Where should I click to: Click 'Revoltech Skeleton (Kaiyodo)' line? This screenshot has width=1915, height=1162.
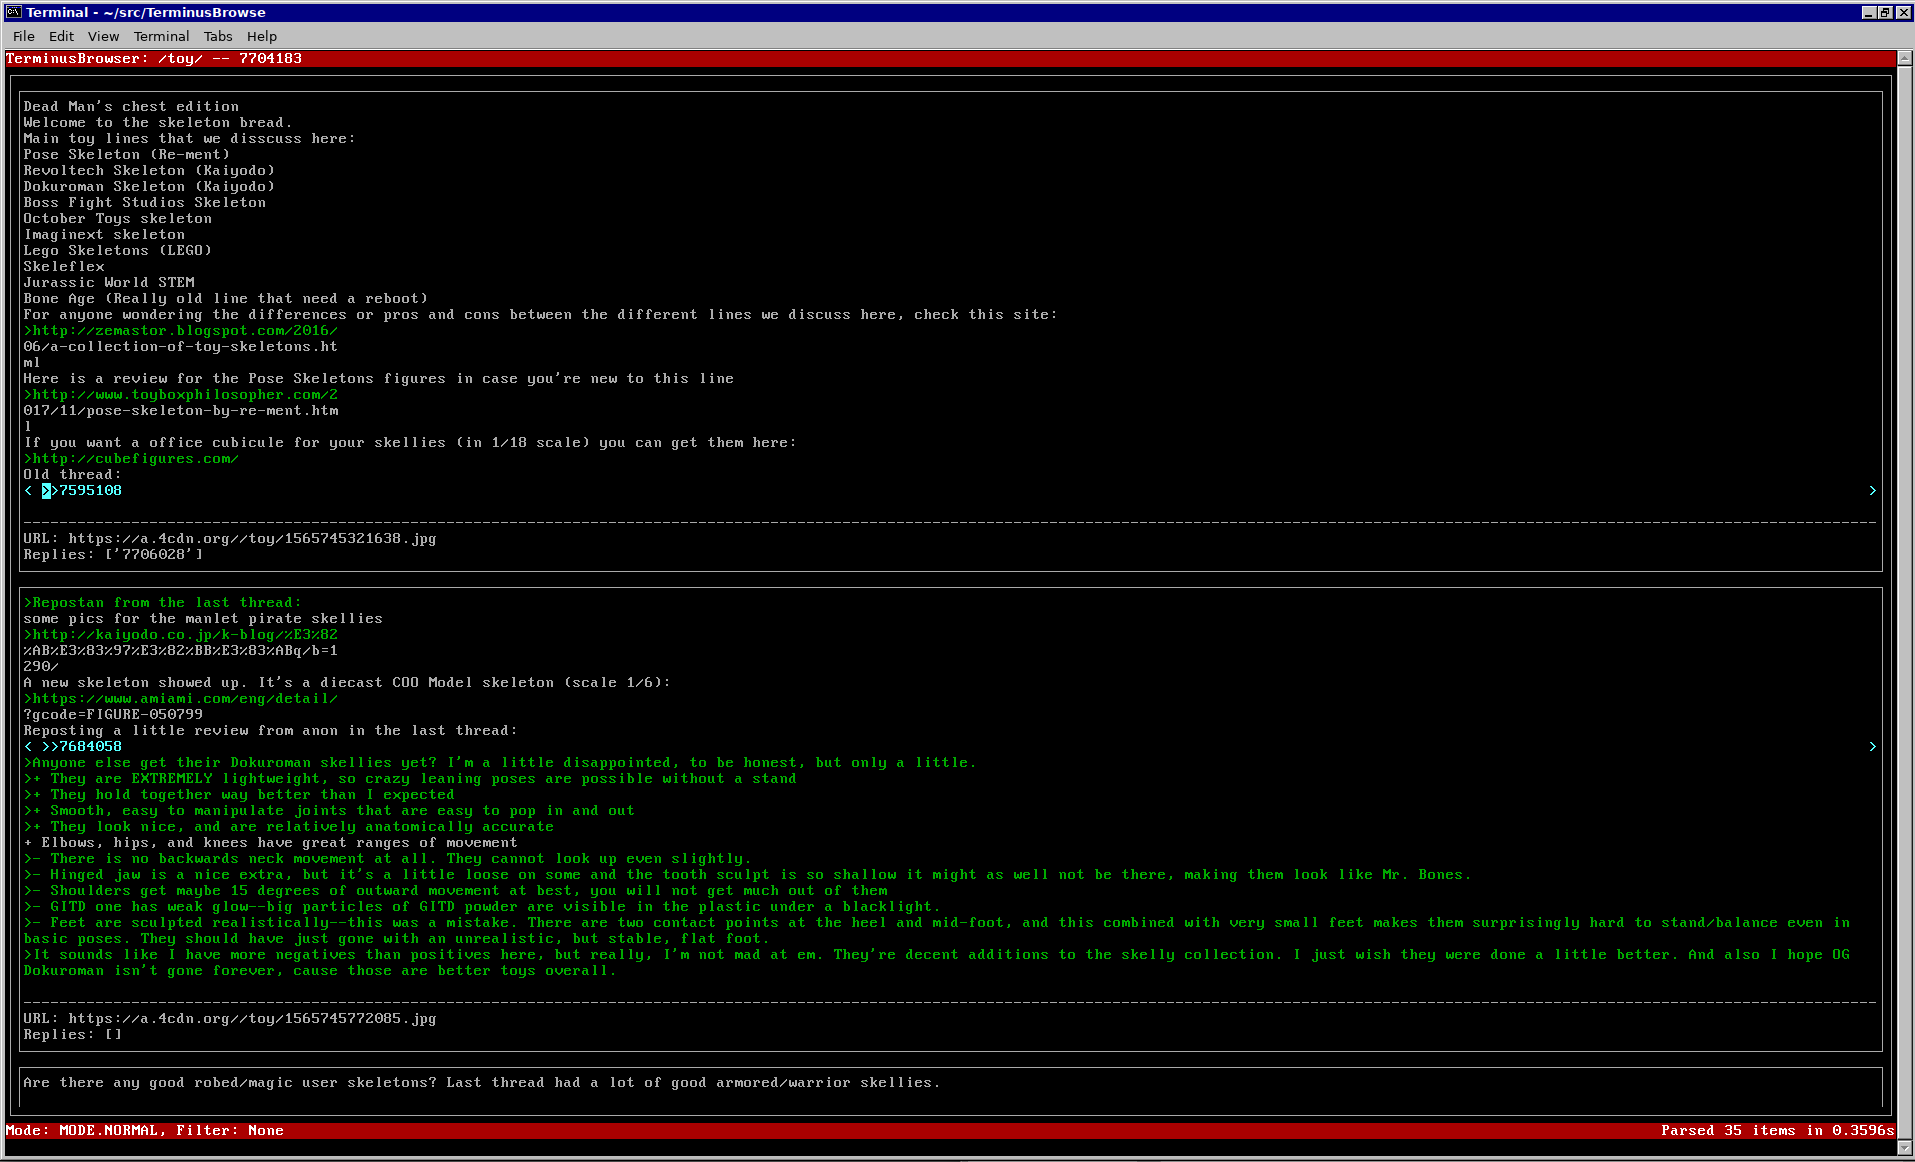coord(149,170)
